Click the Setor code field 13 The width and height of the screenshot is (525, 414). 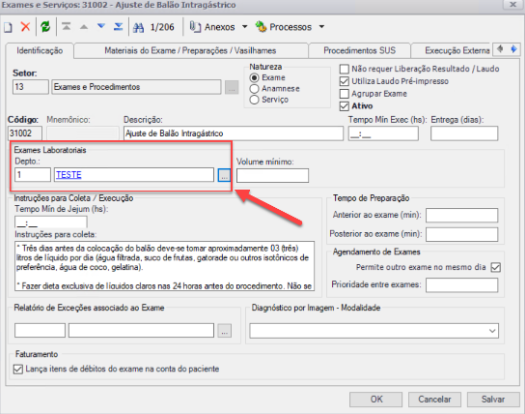(x=30, y=87)
